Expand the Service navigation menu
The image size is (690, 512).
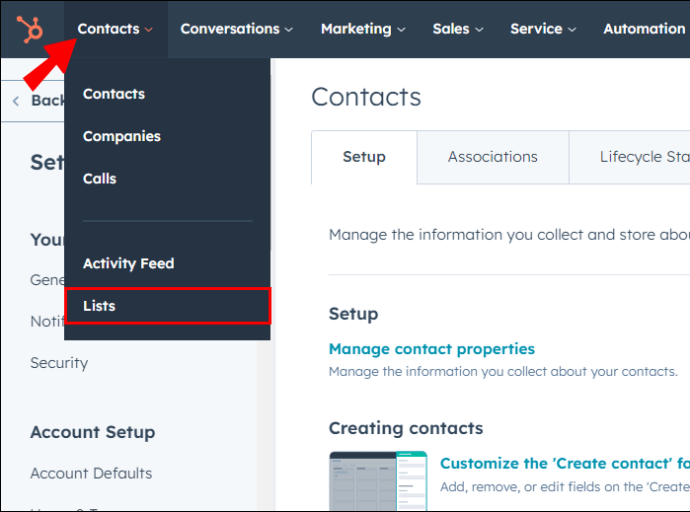543,29
